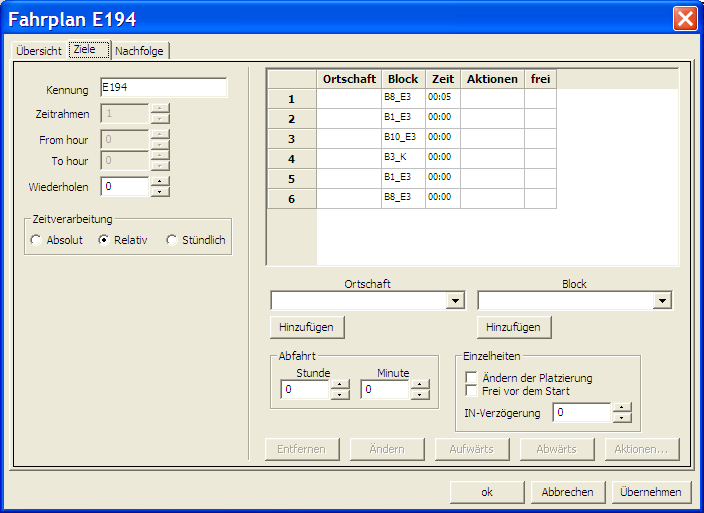704x513 pixels.
Task: Tick the Frei vor dem Start checkbox
Action: 471,391
